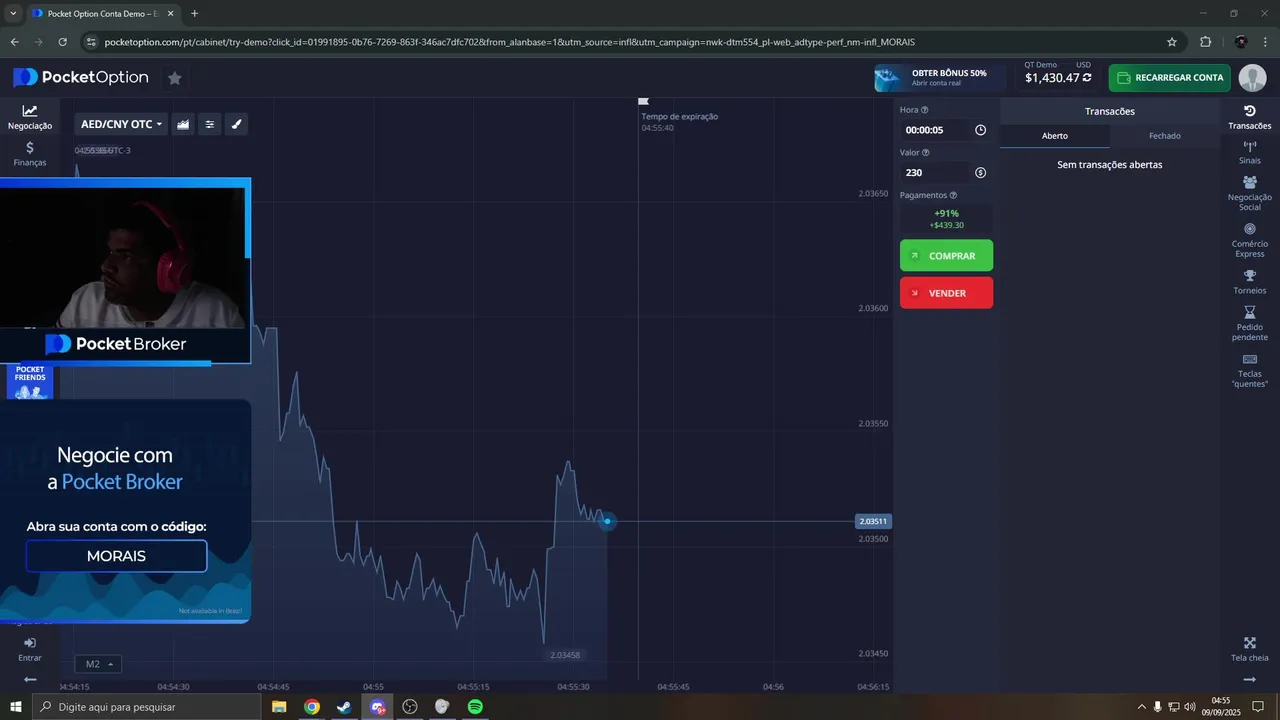Screen dimensions: 1280x720
Task: Select the drawing brush tool
Action: pyautogui.click(x=237, y=124)
